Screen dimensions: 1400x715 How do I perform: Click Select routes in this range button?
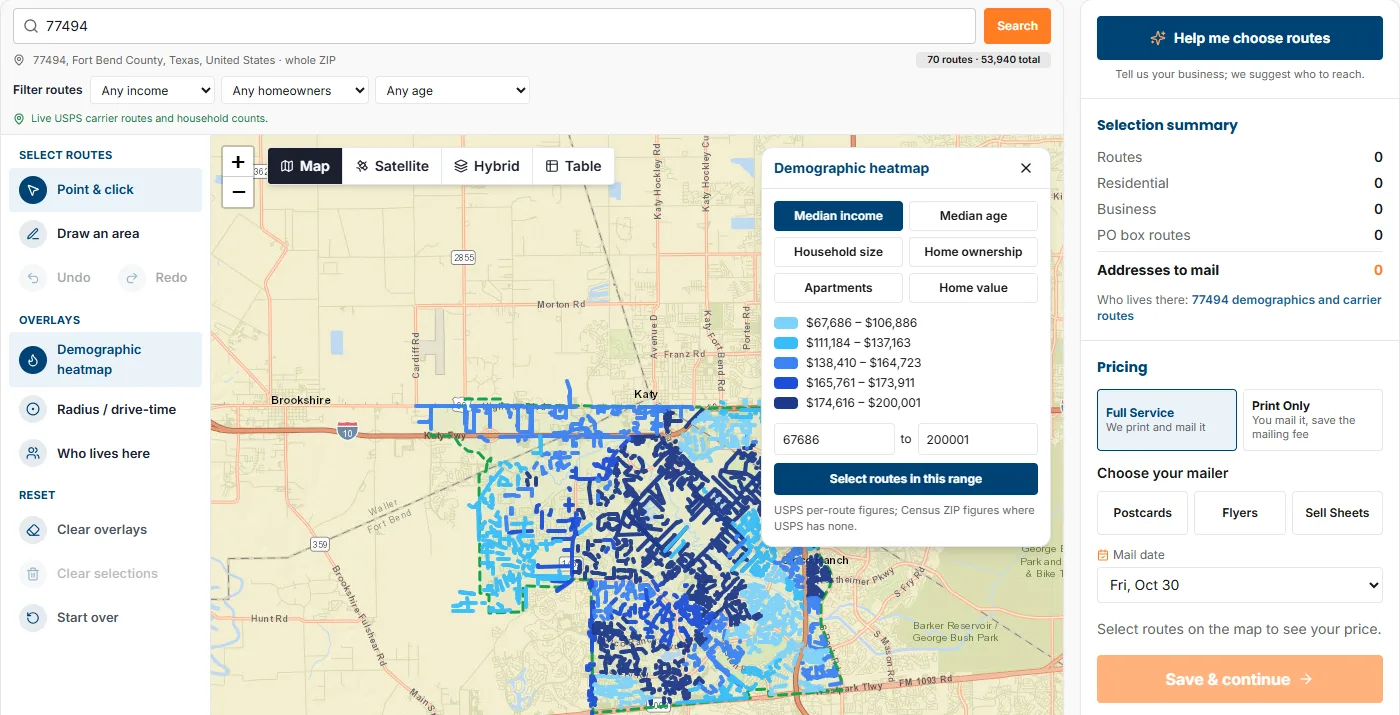pos(906,479)
